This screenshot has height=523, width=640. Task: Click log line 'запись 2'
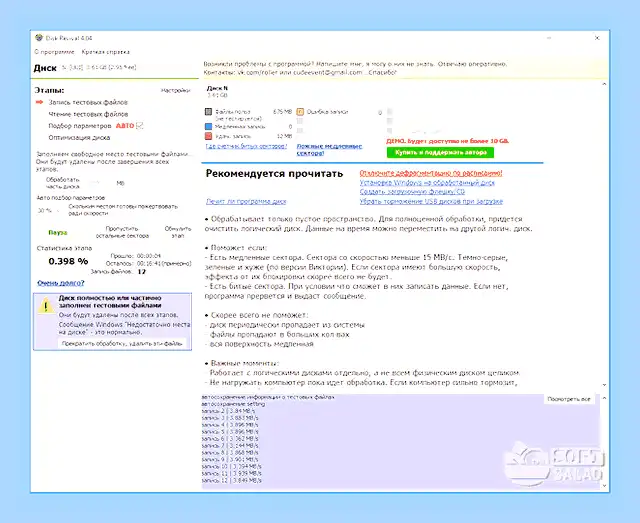coord(228,411)
